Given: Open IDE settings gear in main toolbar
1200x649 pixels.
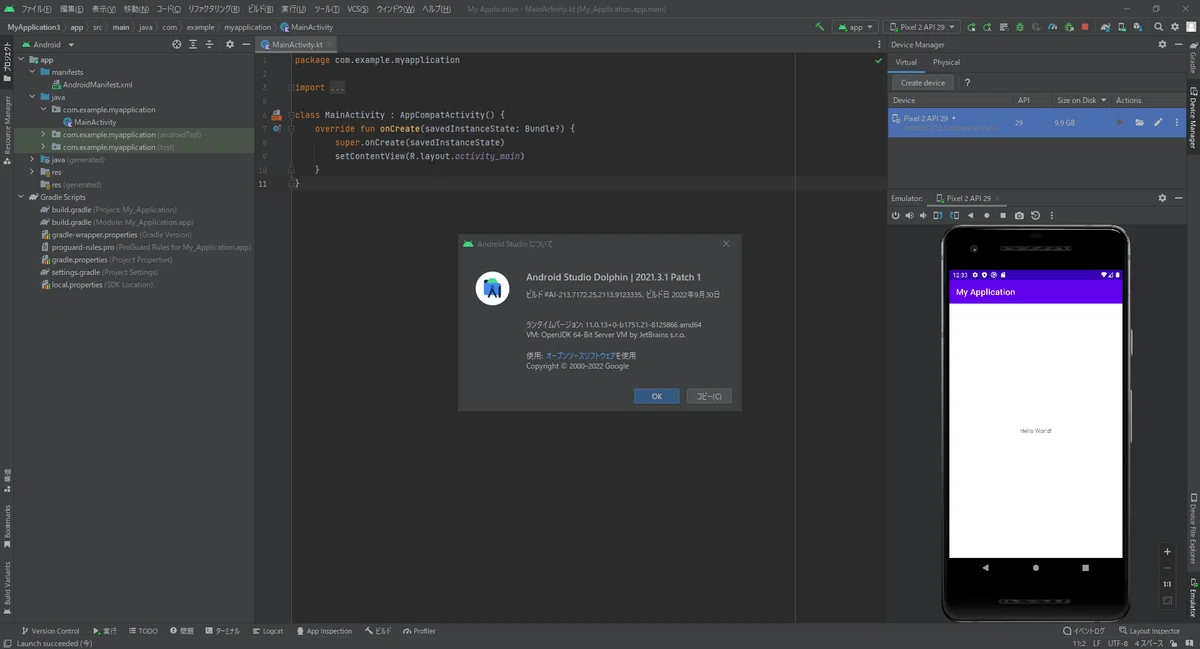Looking at the screenshot, I should coord(1175,27).
